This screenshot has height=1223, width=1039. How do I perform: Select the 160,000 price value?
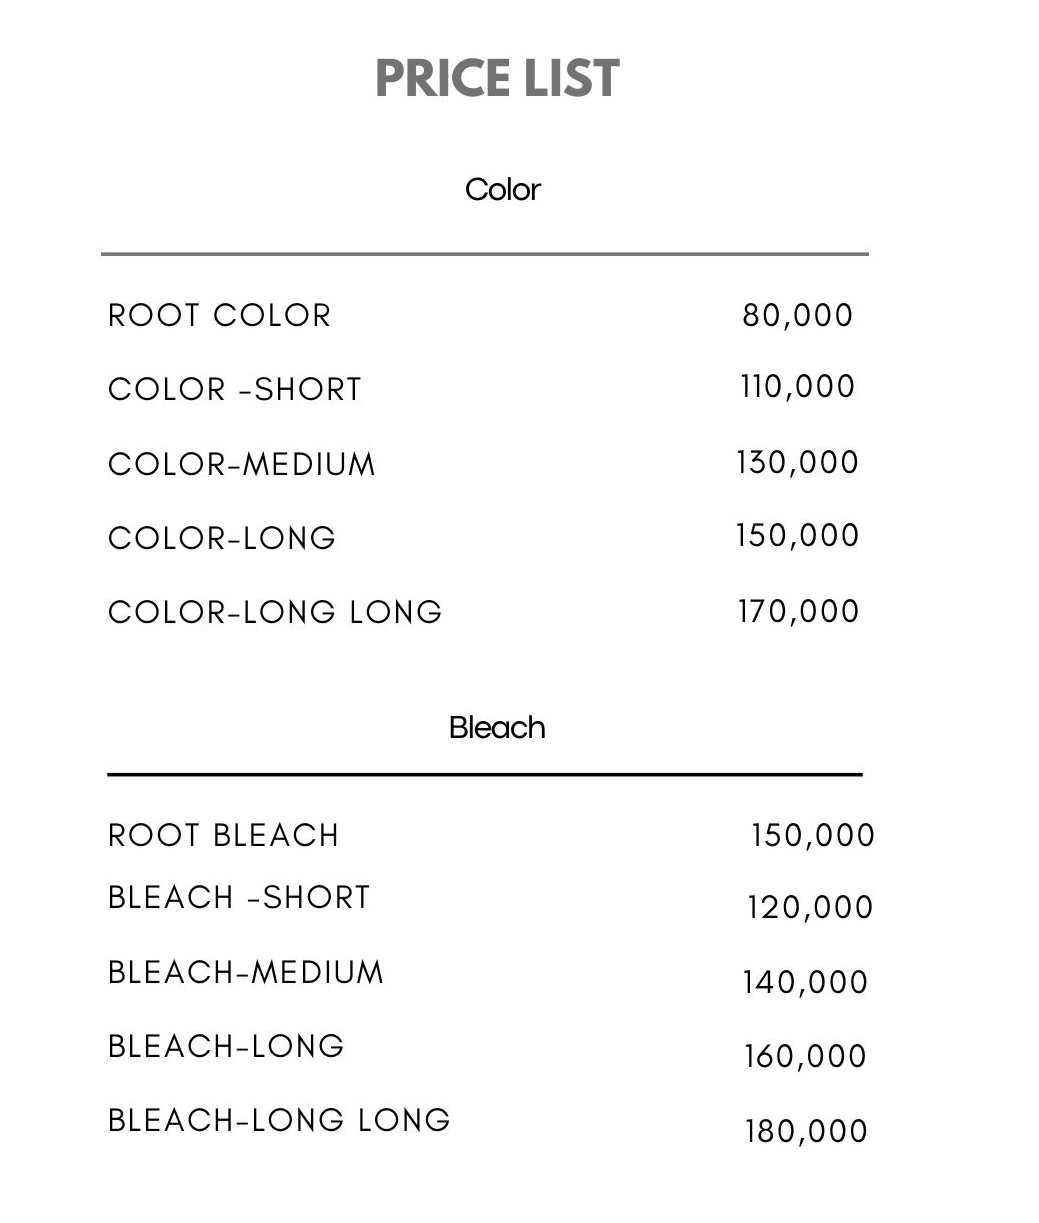806,1057
